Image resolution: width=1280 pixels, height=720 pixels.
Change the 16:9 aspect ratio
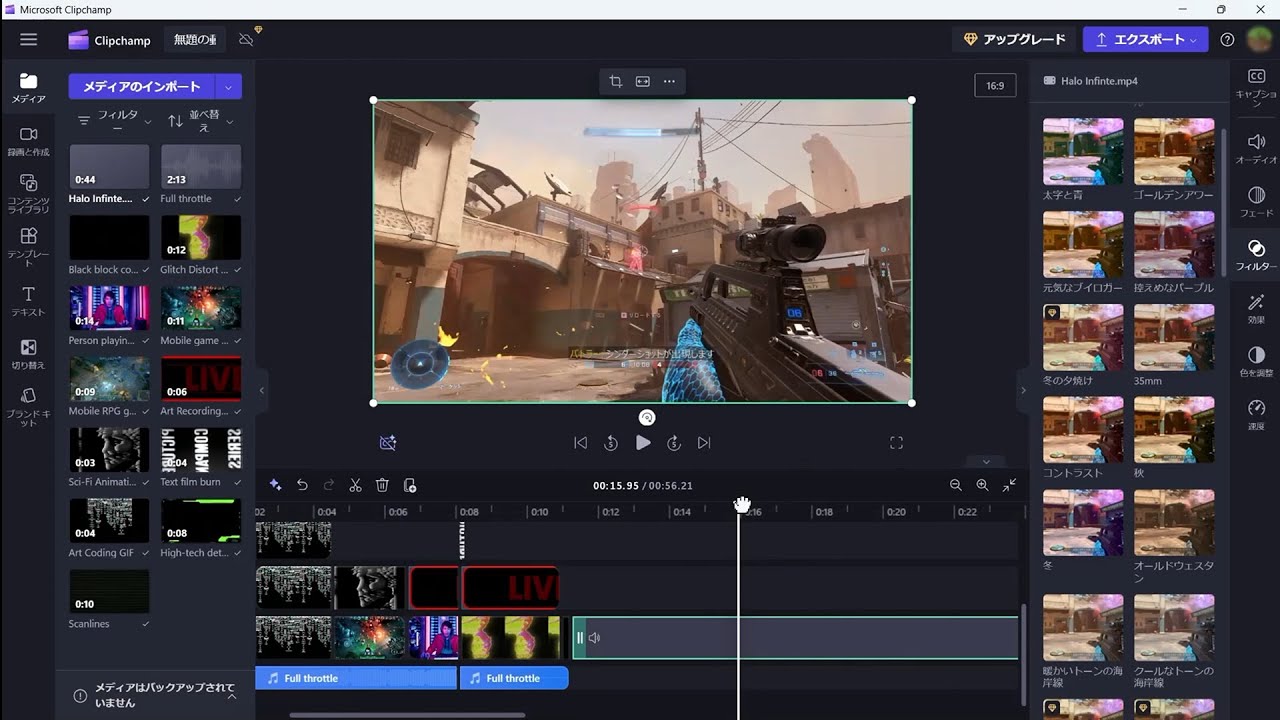click(x=995, y=86)
